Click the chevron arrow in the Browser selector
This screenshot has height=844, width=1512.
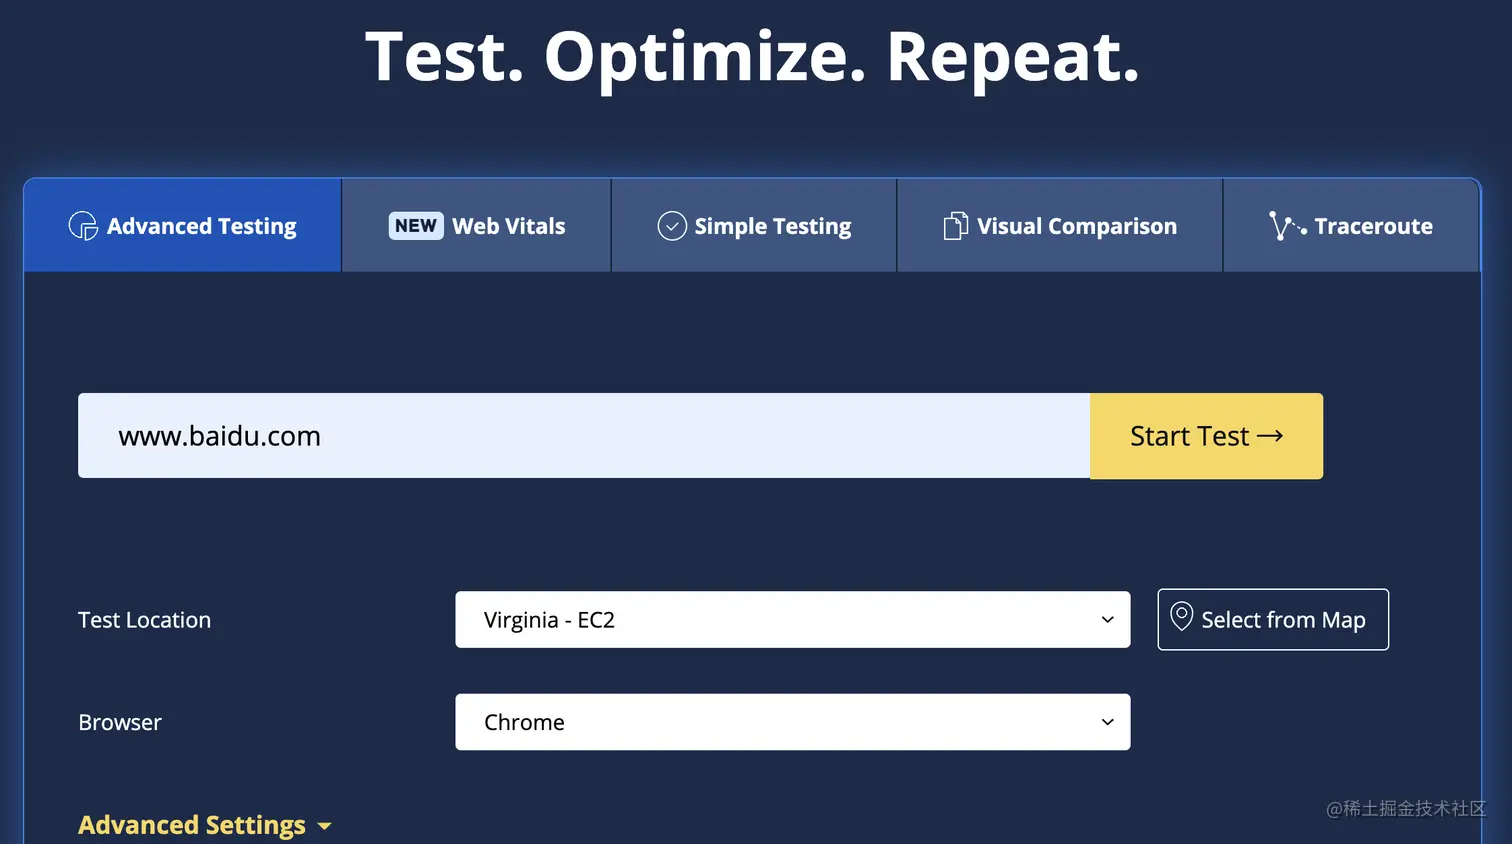[1107, 722]
